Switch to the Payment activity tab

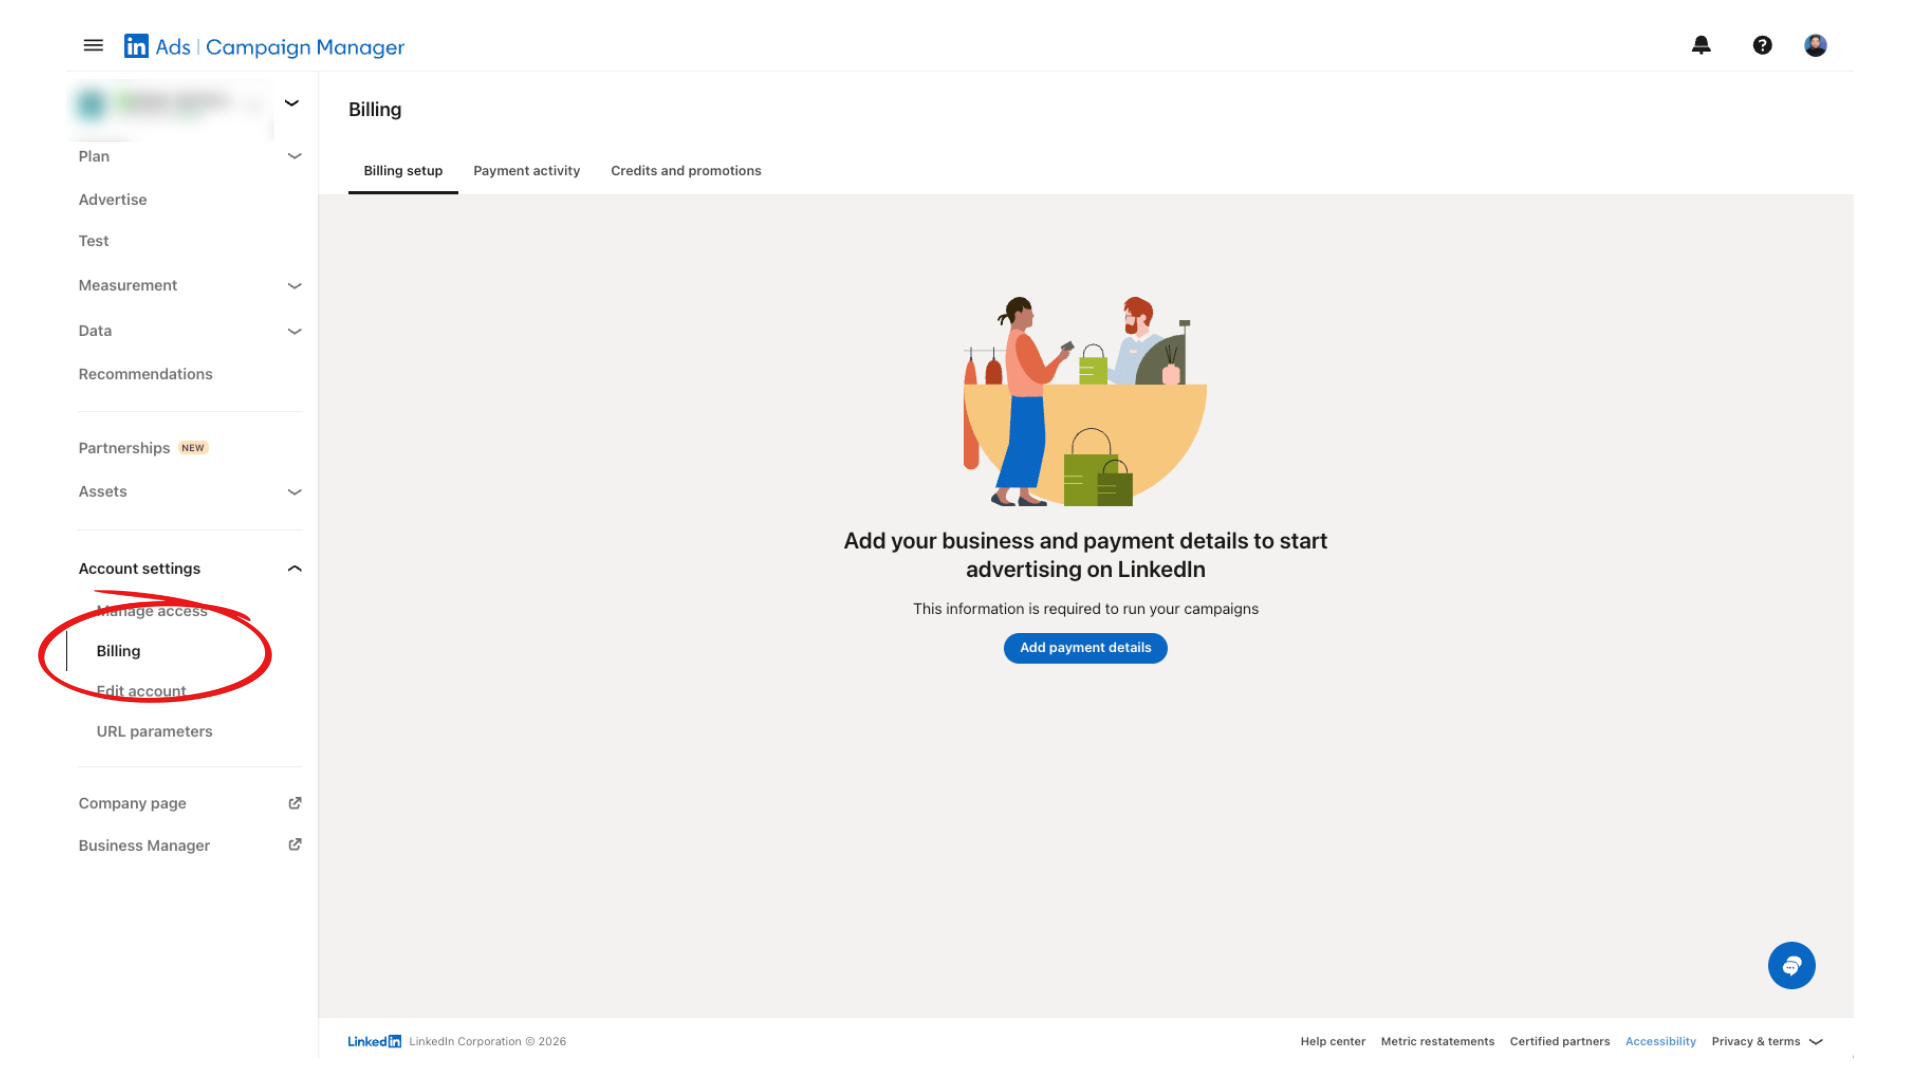tap(527, 171)
